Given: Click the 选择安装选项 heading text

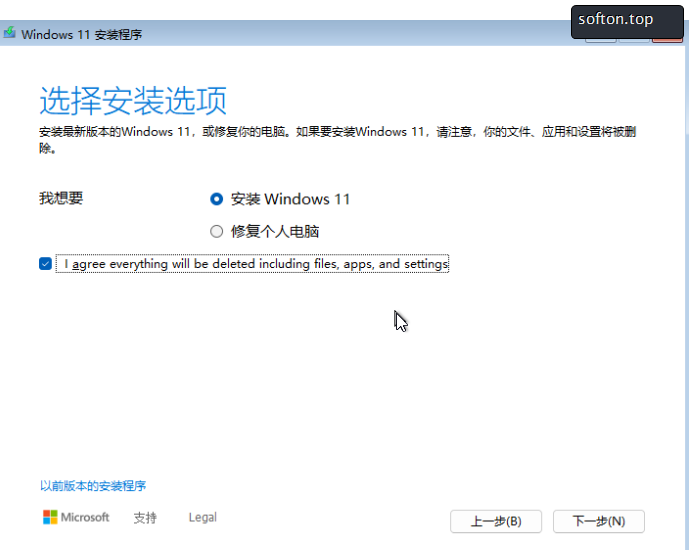Looking at the screenshot, I should click(x=133, y=101).
